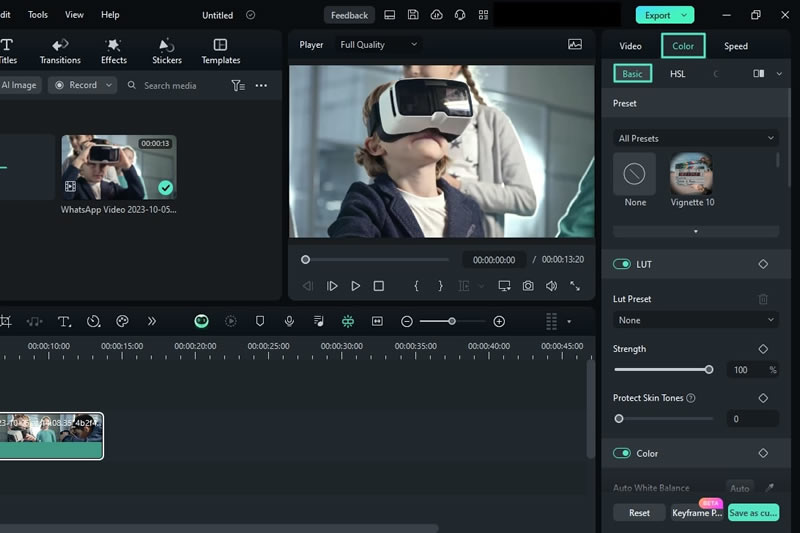Click the zoom in plus icon
The image size is (800, 533).
[499, 321]
